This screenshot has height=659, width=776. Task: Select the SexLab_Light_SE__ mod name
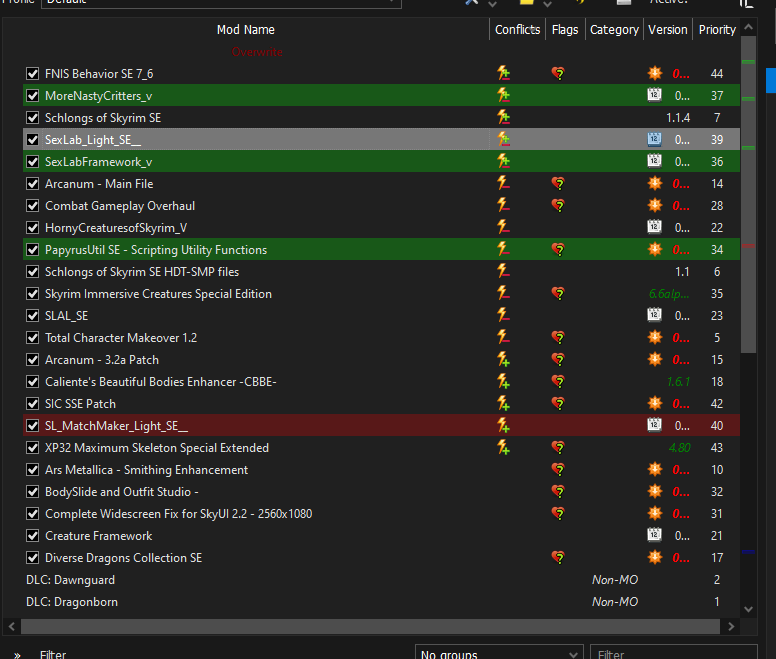93,140
